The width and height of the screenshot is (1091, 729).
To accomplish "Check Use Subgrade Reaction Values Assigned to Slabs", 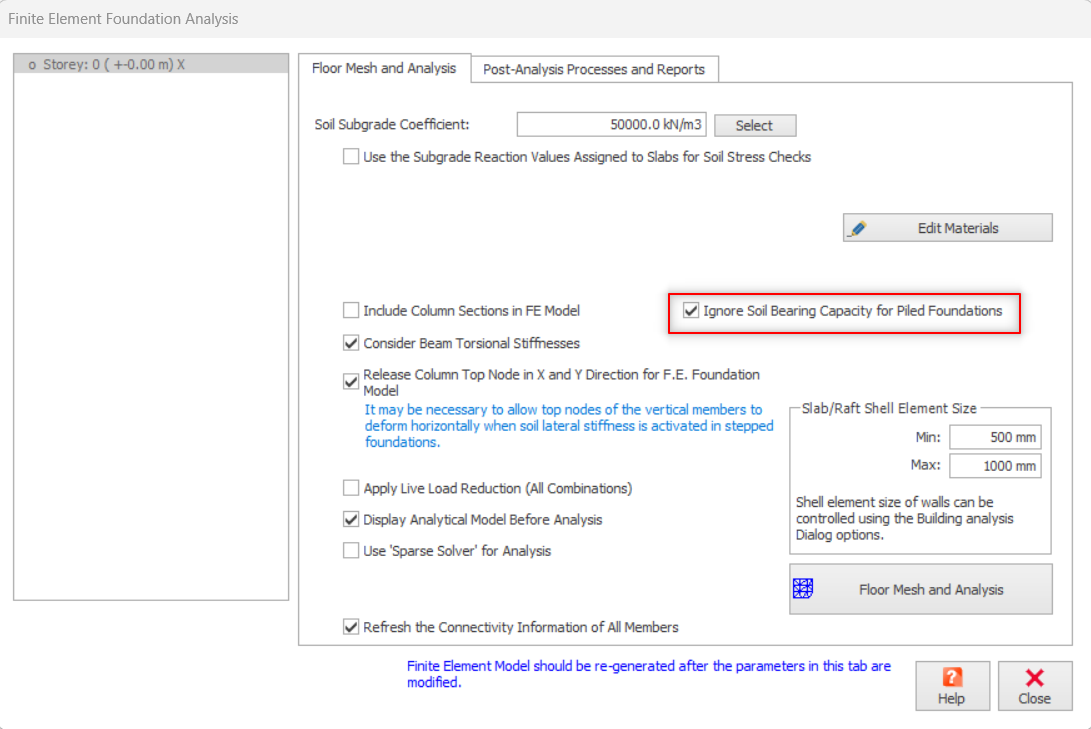I will pos(351,156).
